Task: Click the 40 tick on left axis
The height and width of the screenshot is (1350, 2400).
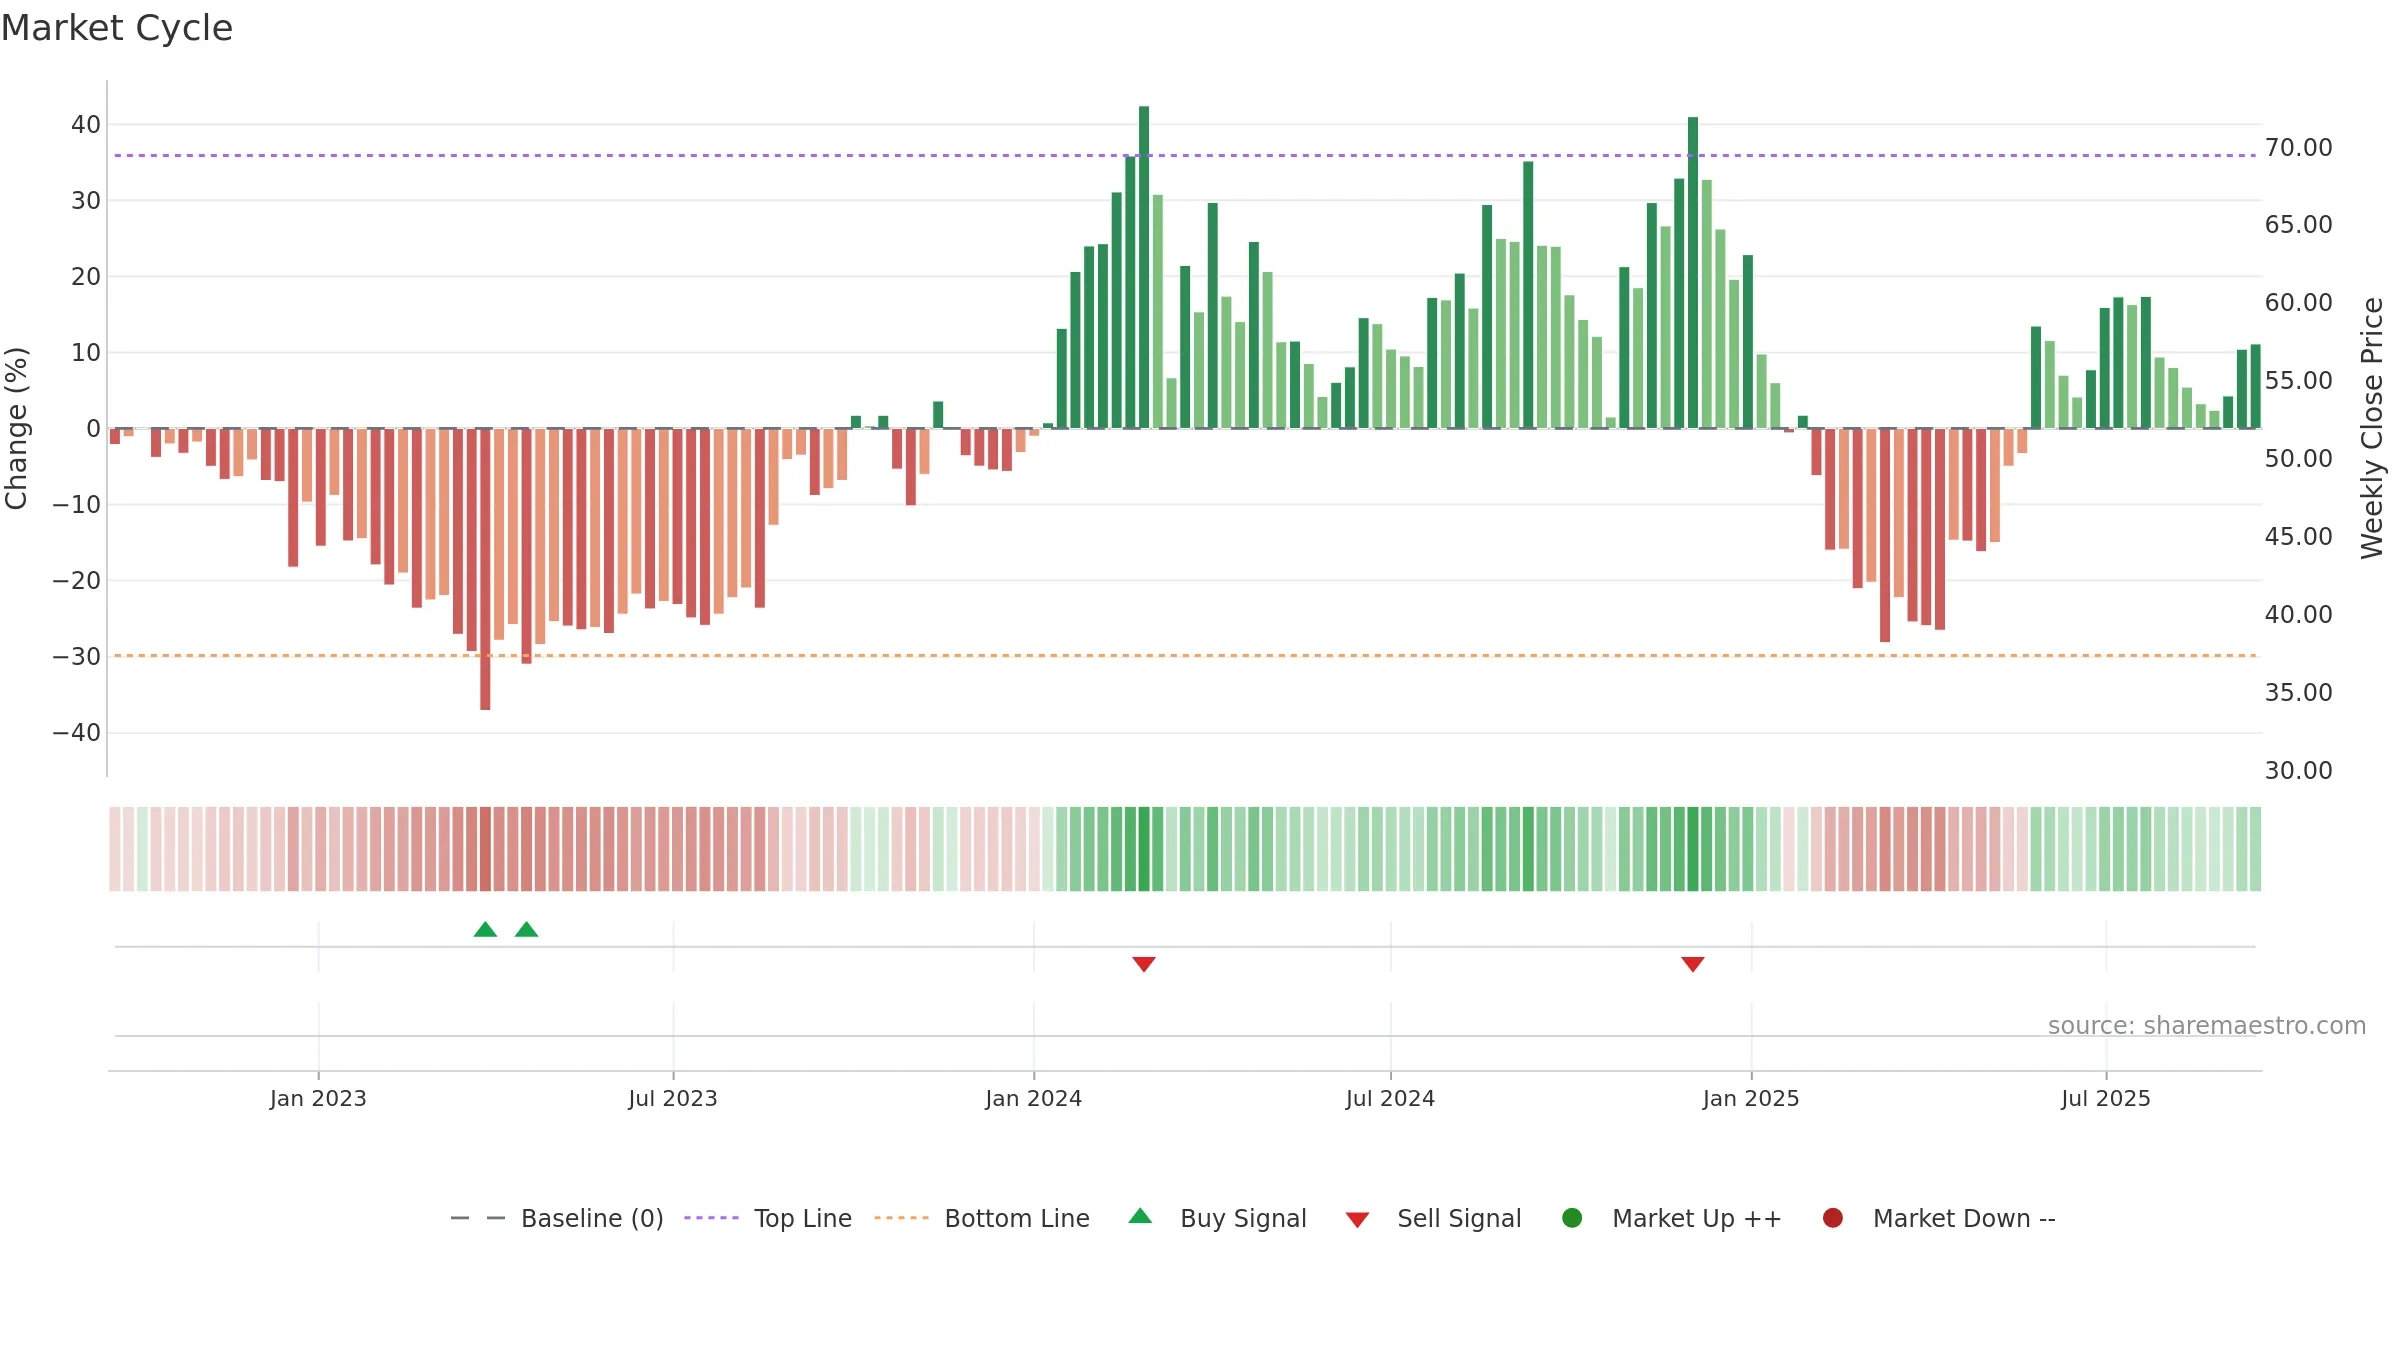Action: point(86,125)
